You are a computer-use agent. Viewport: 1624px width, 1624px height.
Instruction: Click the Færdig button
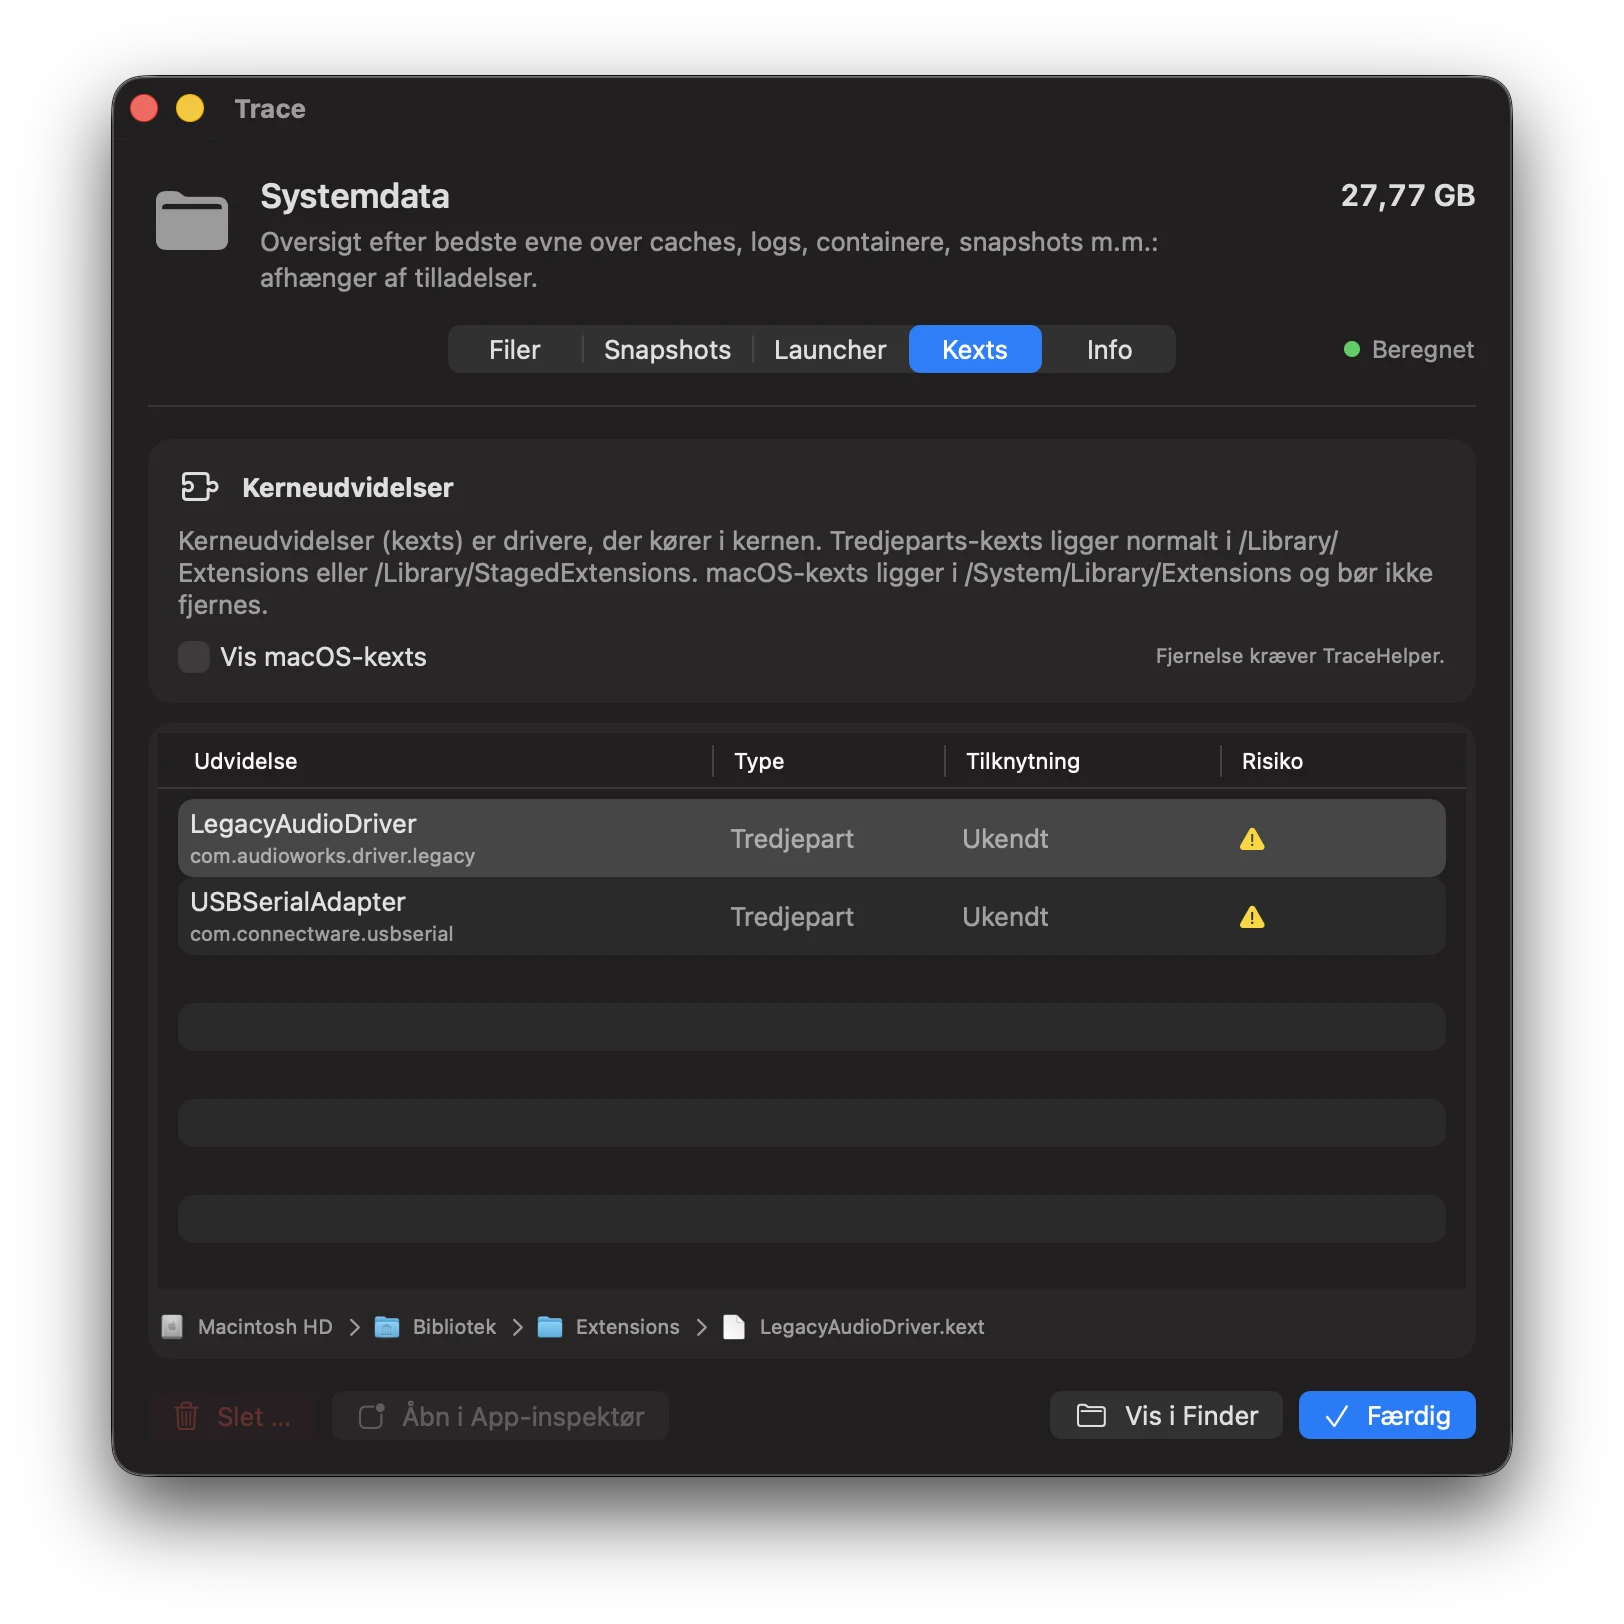tap(1387, 1416)
